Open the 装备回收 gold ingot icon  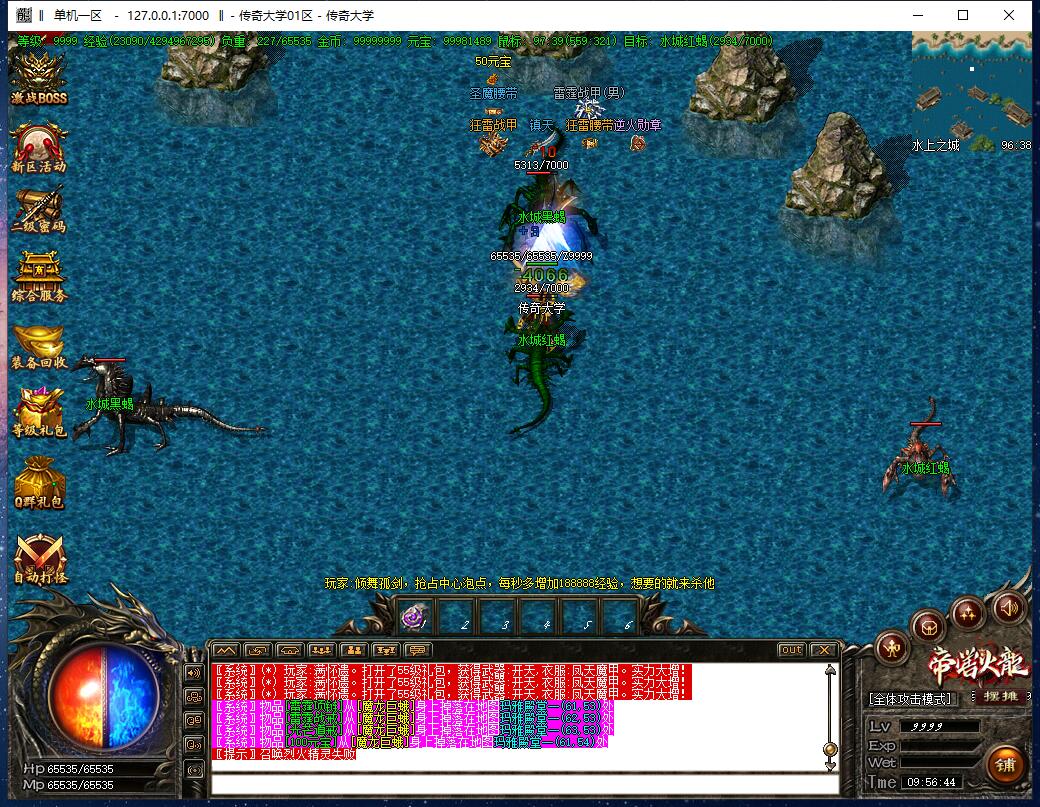38,342
